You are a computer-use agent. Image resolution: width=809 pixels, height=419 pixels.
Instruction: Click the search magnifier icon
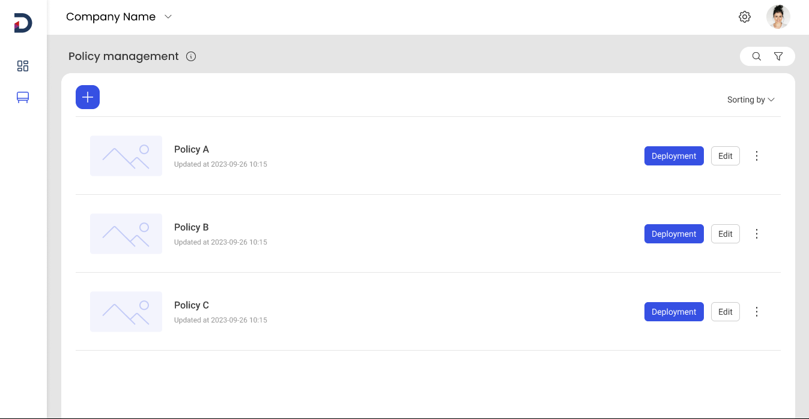tap(756, 56)
